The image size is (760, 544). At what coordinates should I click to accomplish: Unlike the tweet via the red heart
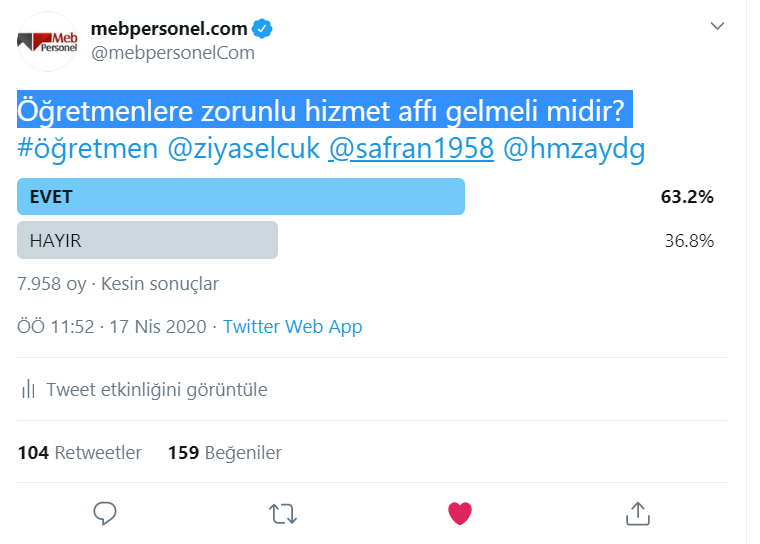point(460,513)
